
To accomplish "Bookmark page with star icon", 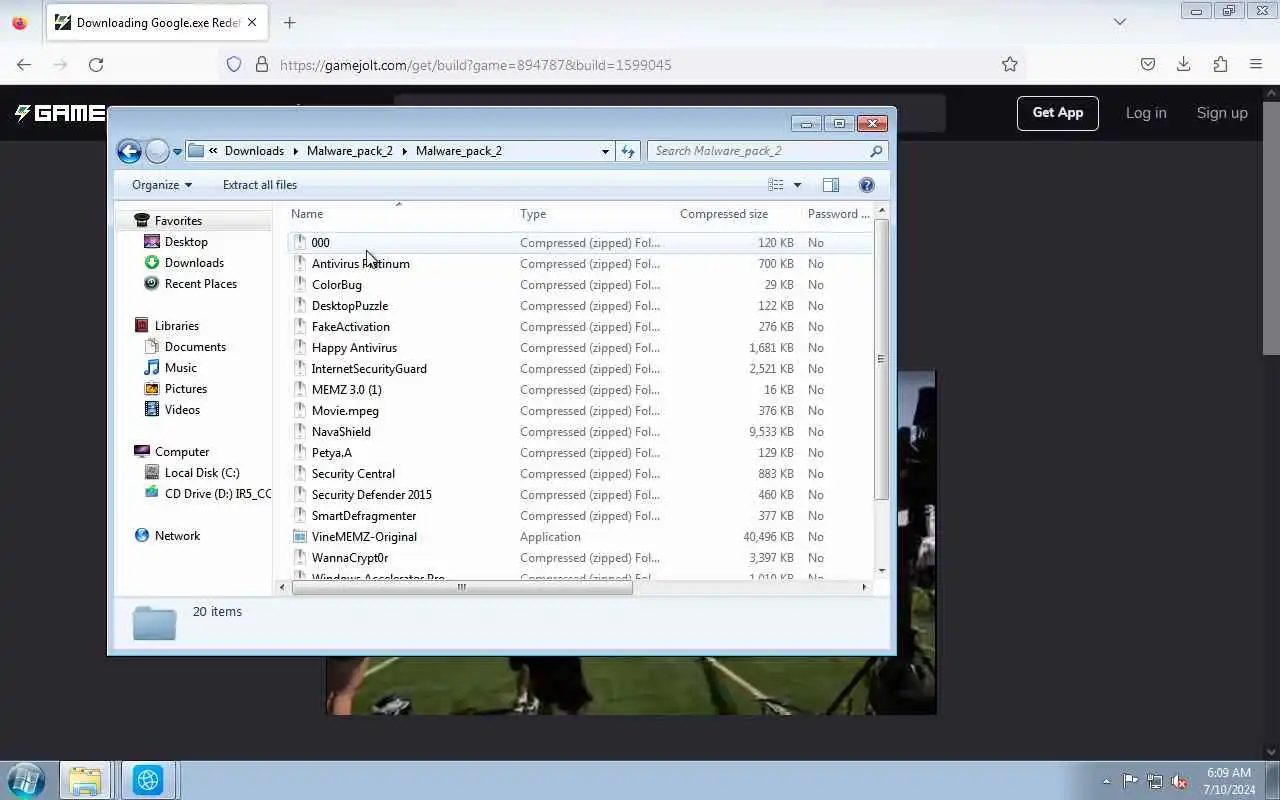I will coord(1010,65).
